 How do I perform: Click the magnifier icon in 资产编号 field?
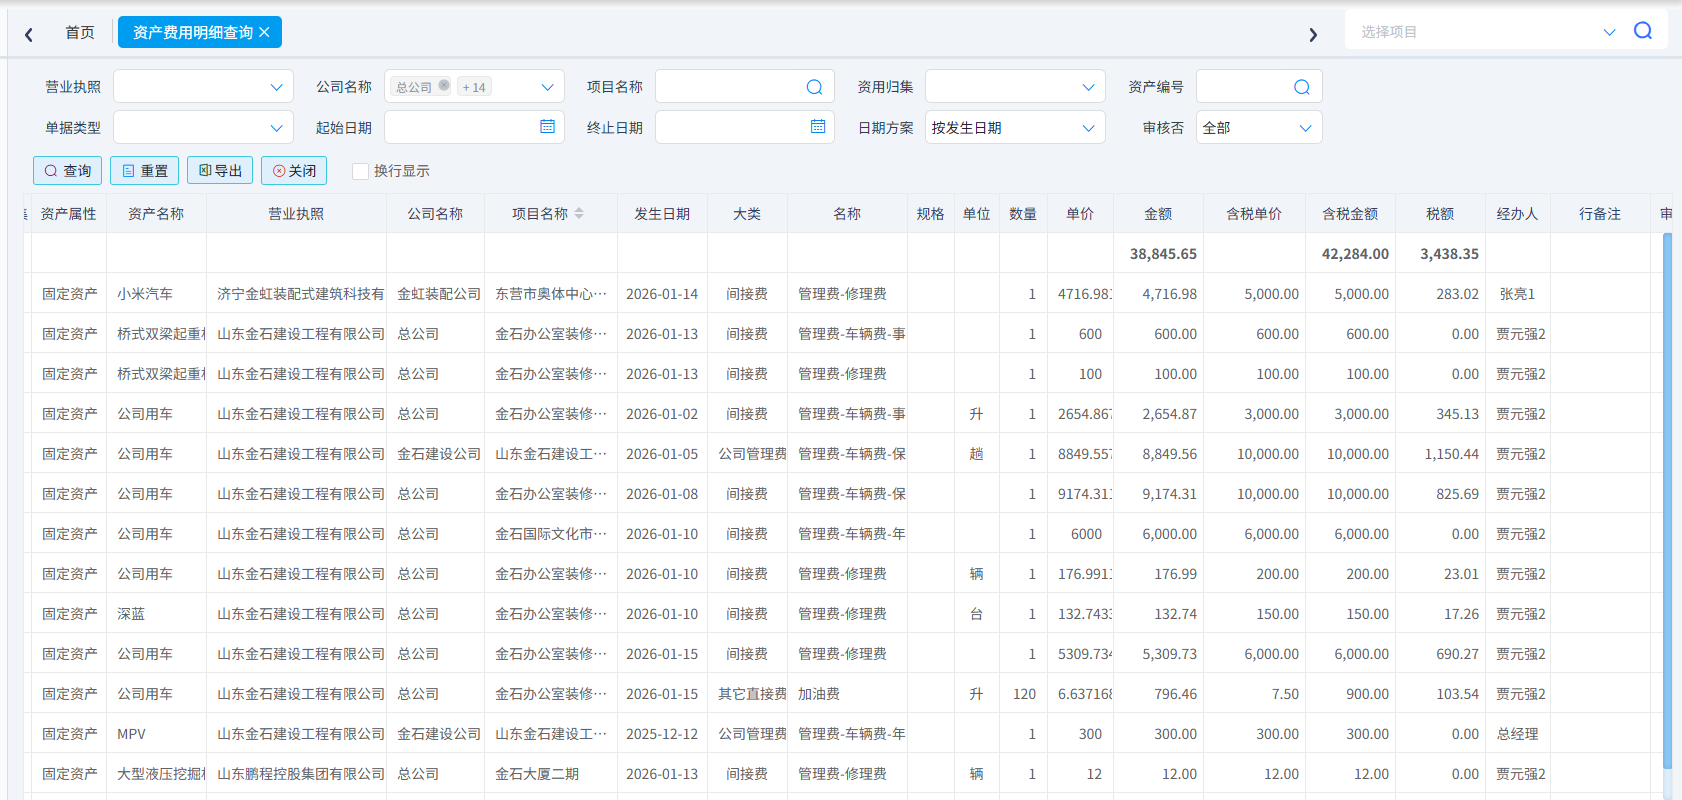coord(1301,87)
